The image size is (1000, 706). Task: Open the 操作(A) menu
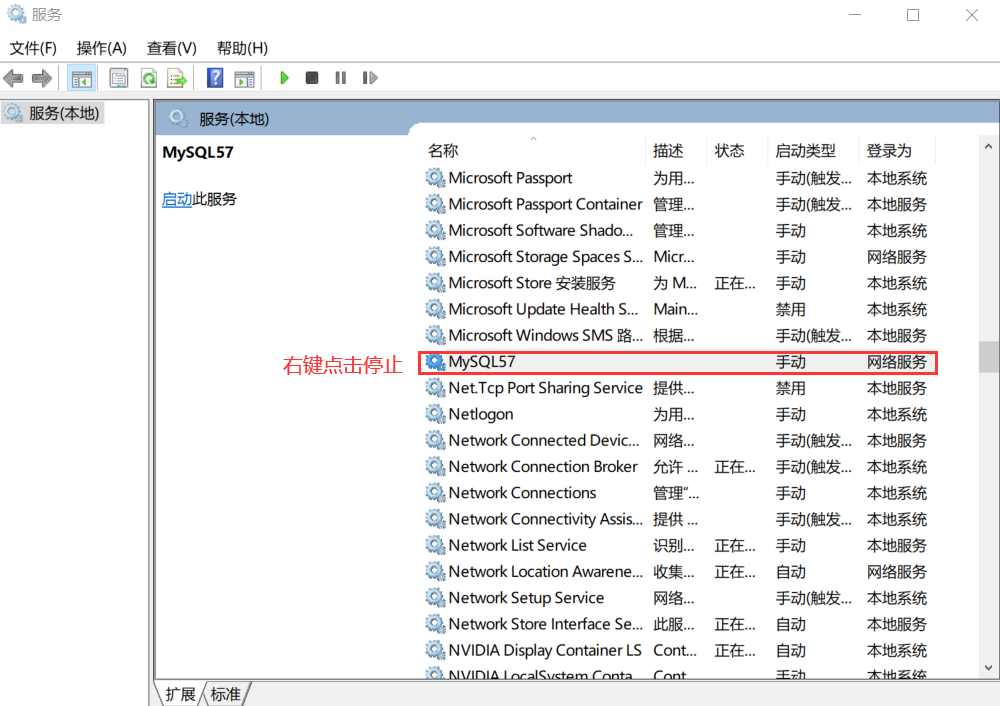(101, 48)
